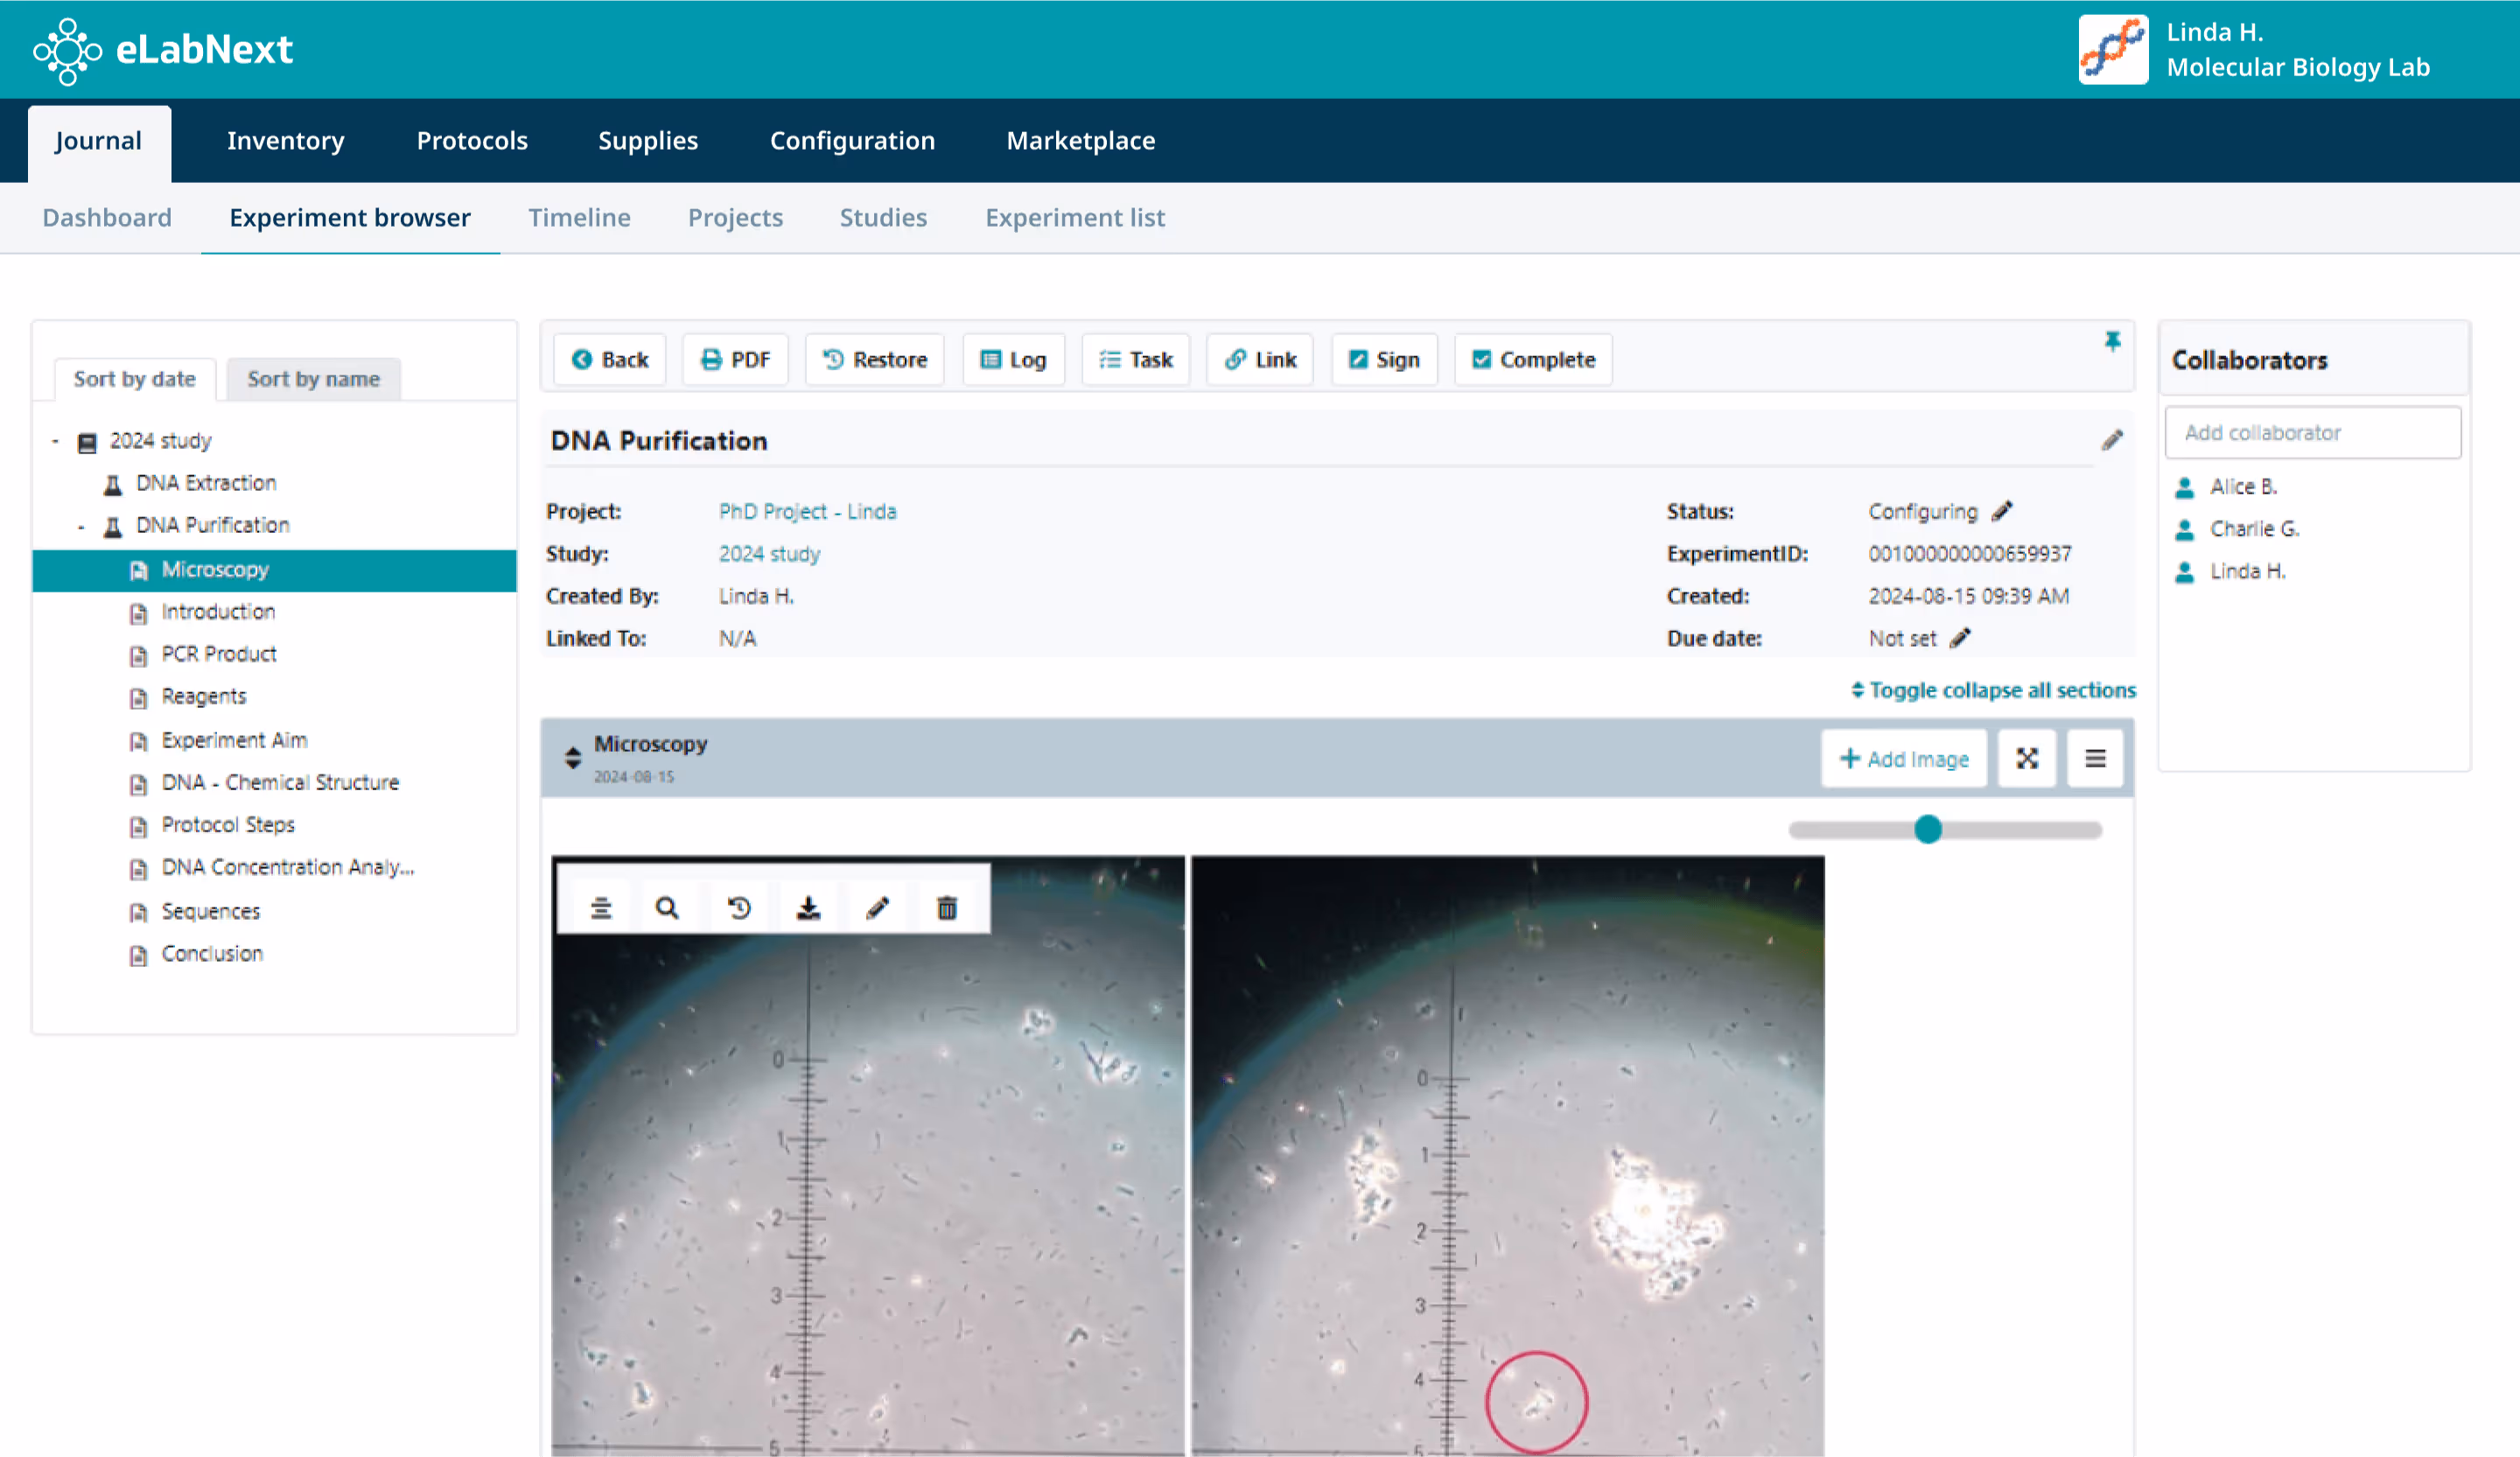
Task: Click the DNA Extraction flask icon
Action: coord(113,484)
